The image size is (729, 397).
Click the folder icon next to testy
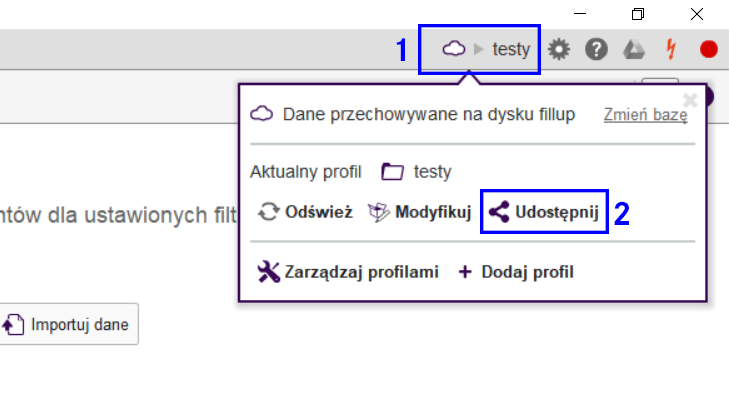point(392,172)
